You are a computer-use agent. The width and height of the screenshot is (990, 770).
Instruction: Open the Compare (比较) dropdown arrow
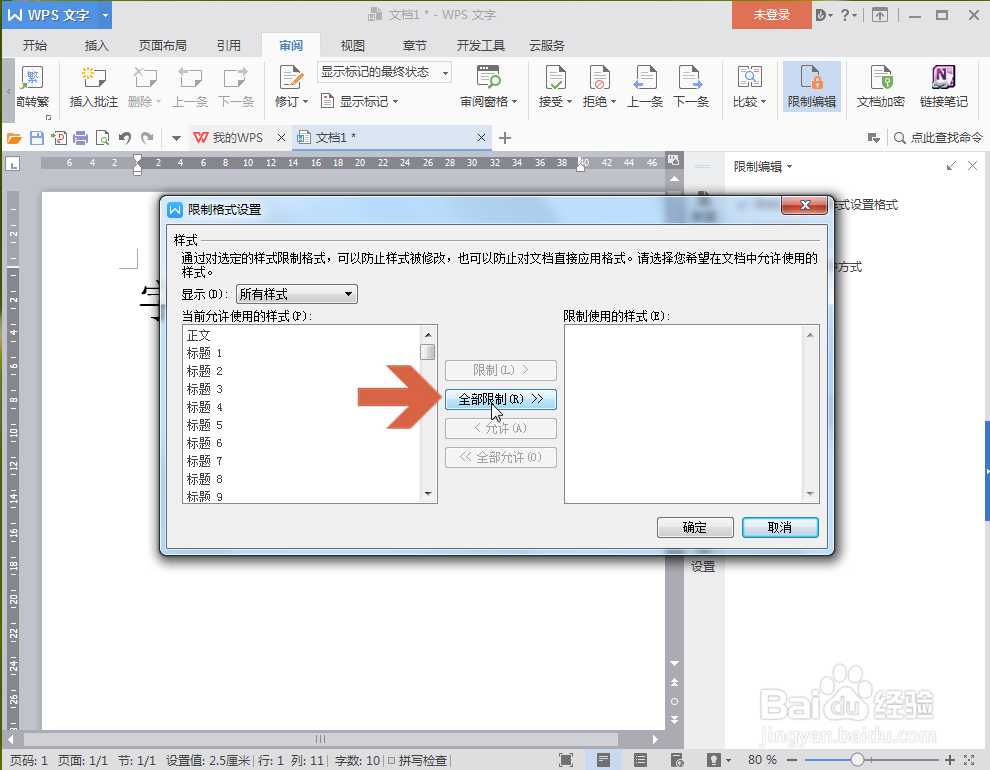tap(763, 102)
